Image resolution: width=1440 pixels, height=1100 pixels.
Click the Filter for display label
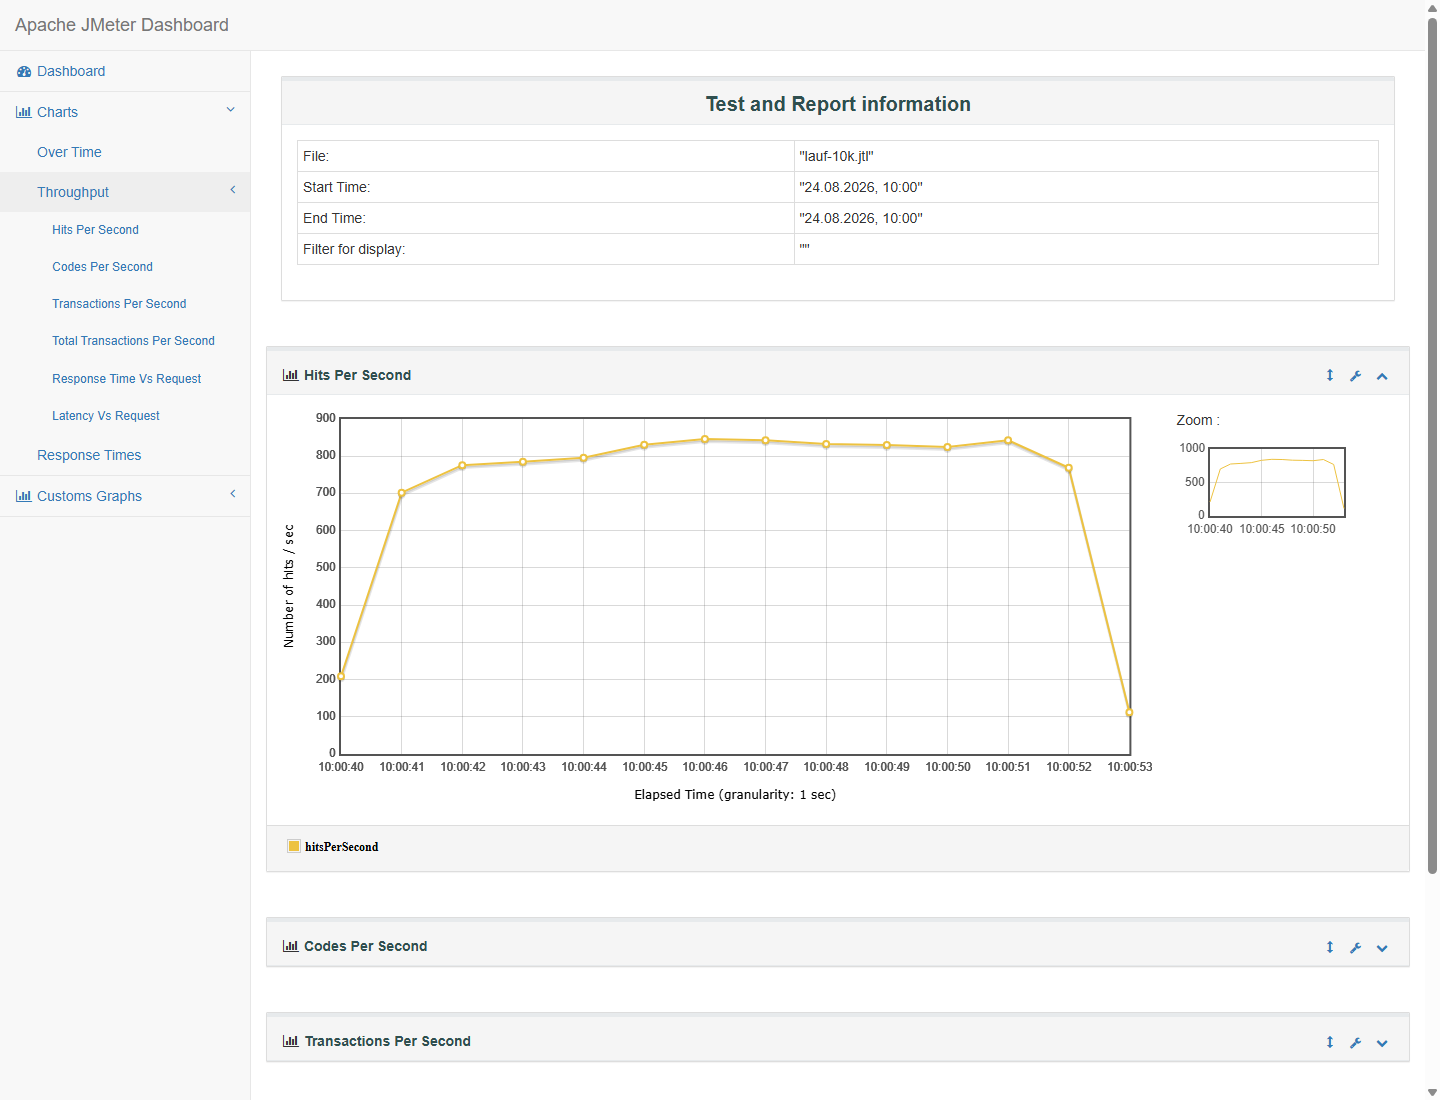(354, 250)
